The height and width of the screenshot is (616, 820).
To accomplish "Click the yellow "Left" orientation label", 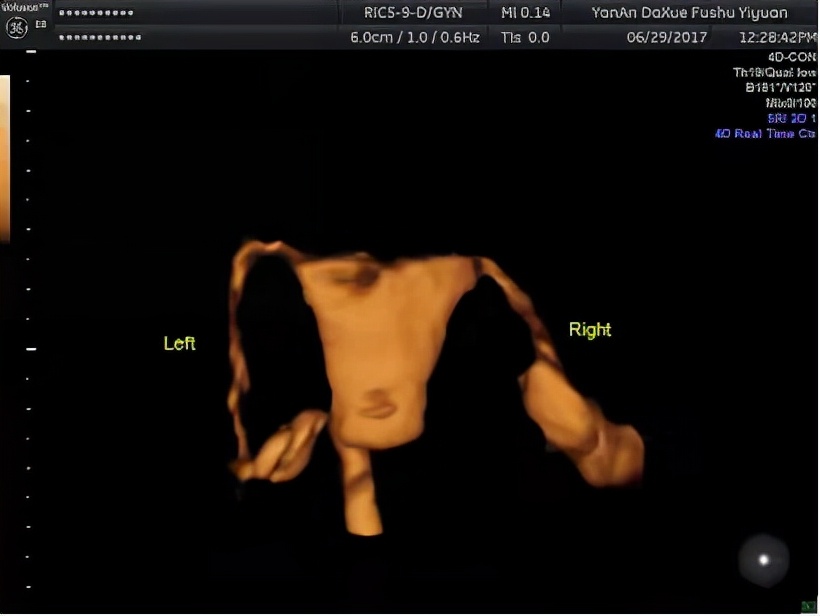I will pos(180,344).
